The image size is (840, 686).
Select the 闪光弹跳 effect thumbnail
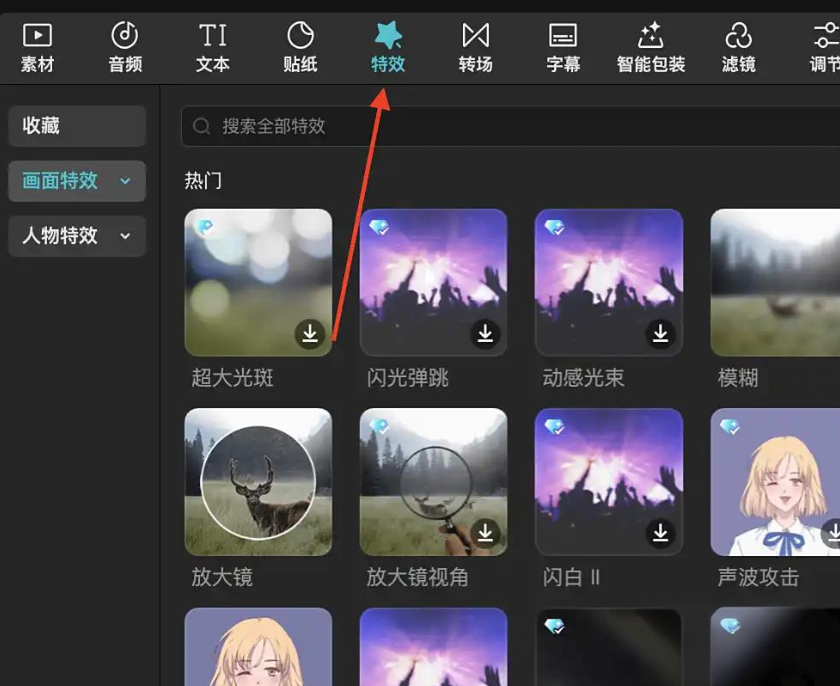(434, 282)
